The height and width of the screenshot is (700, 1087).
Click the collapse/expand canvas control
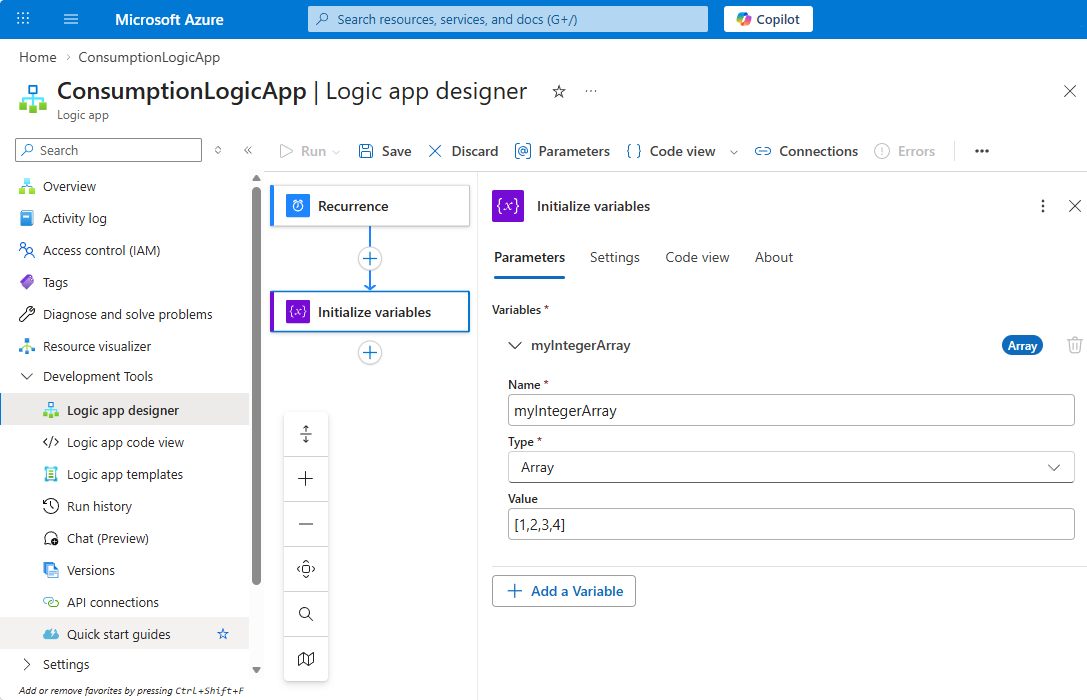[x=306, y=434]
